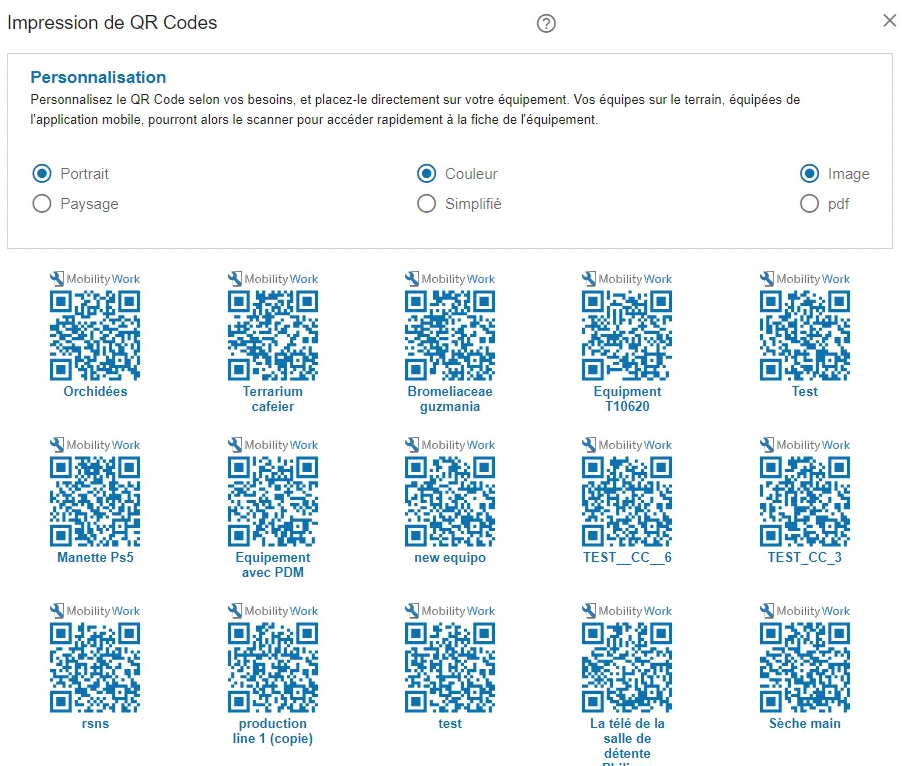Click the MobilityWork logo above Manette Ps5 QR code

click(x=95, y=445)
